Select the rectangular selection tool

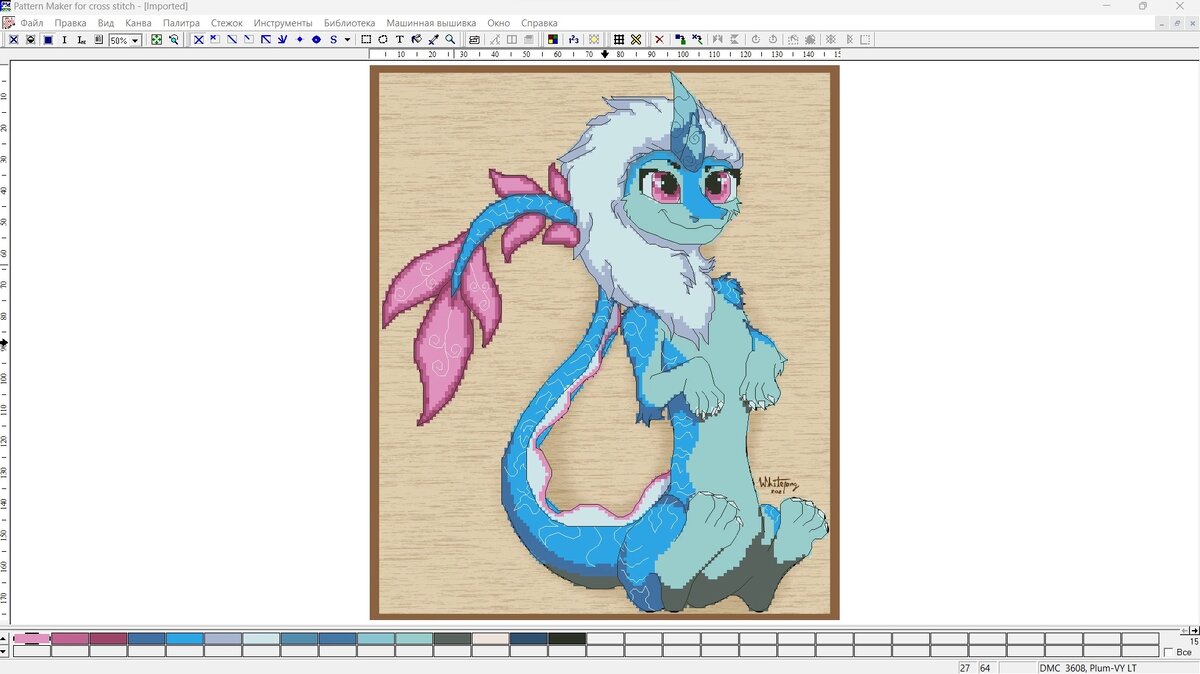tap(366, 40)
